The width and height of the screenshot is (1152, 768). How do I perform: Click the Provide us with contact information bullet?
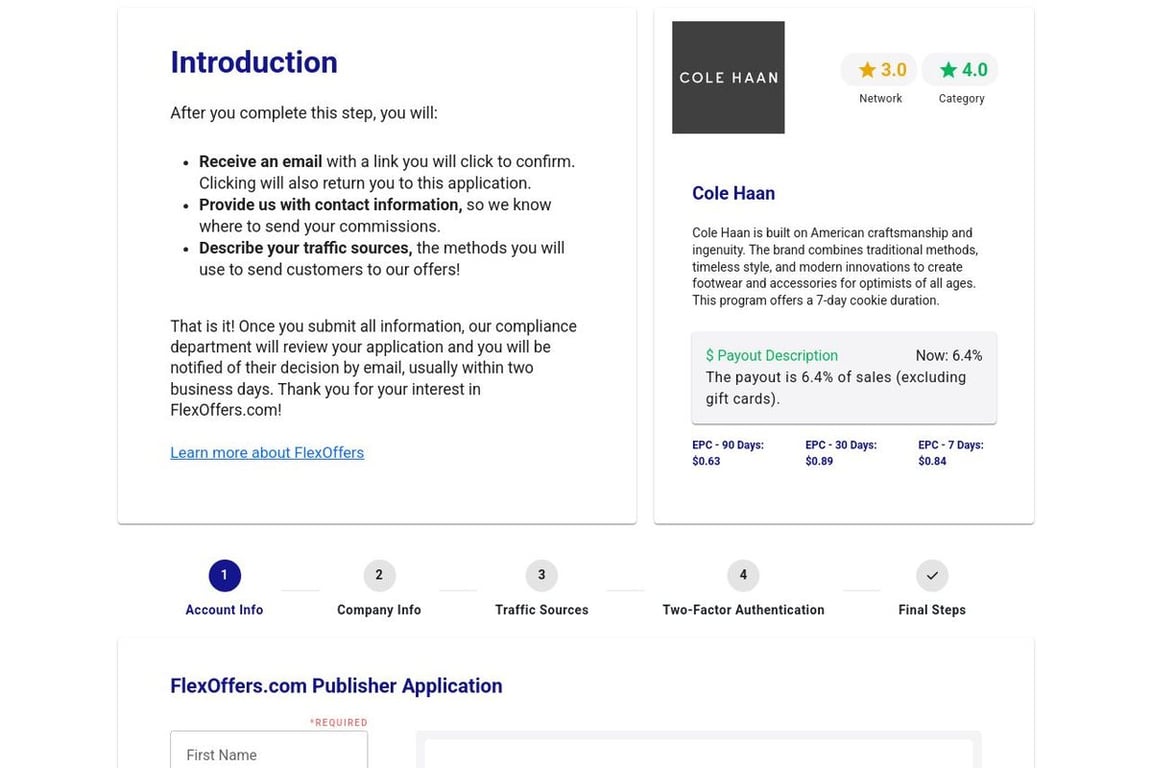(375, 215)
